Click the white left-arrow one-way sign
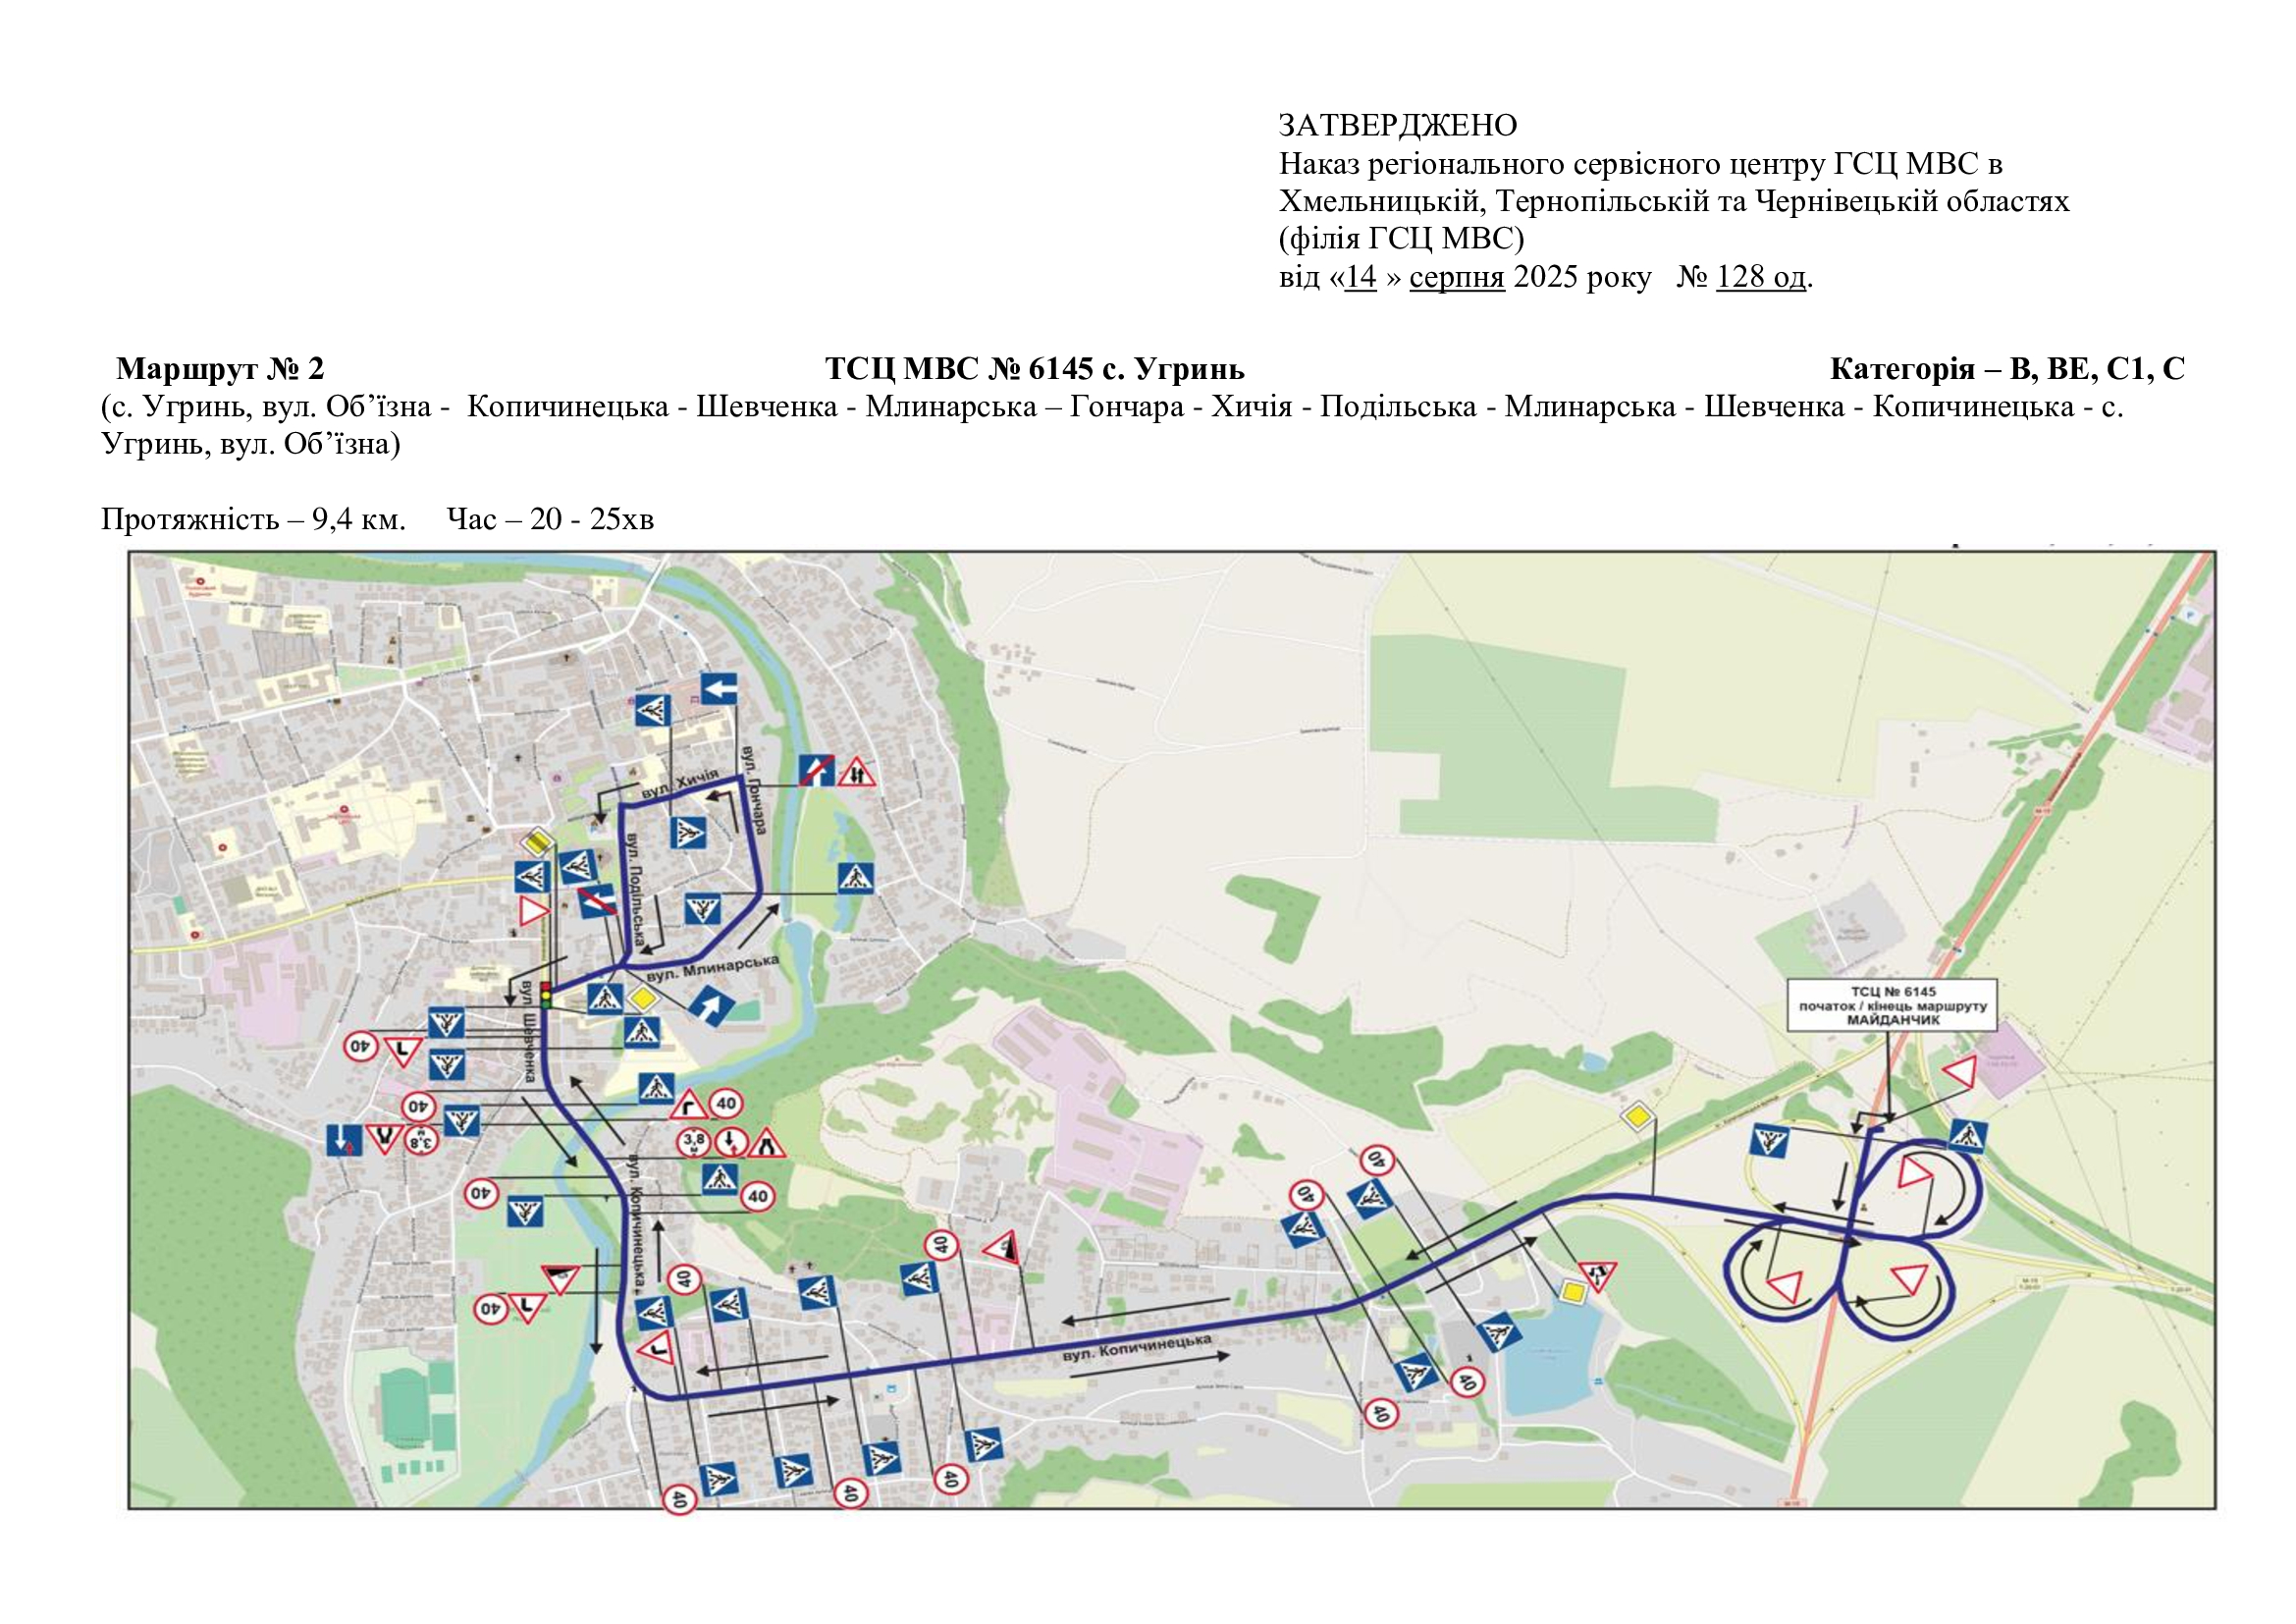Image resolution: width=2296 pixels, height=1624 pixels. coord(718,689)
